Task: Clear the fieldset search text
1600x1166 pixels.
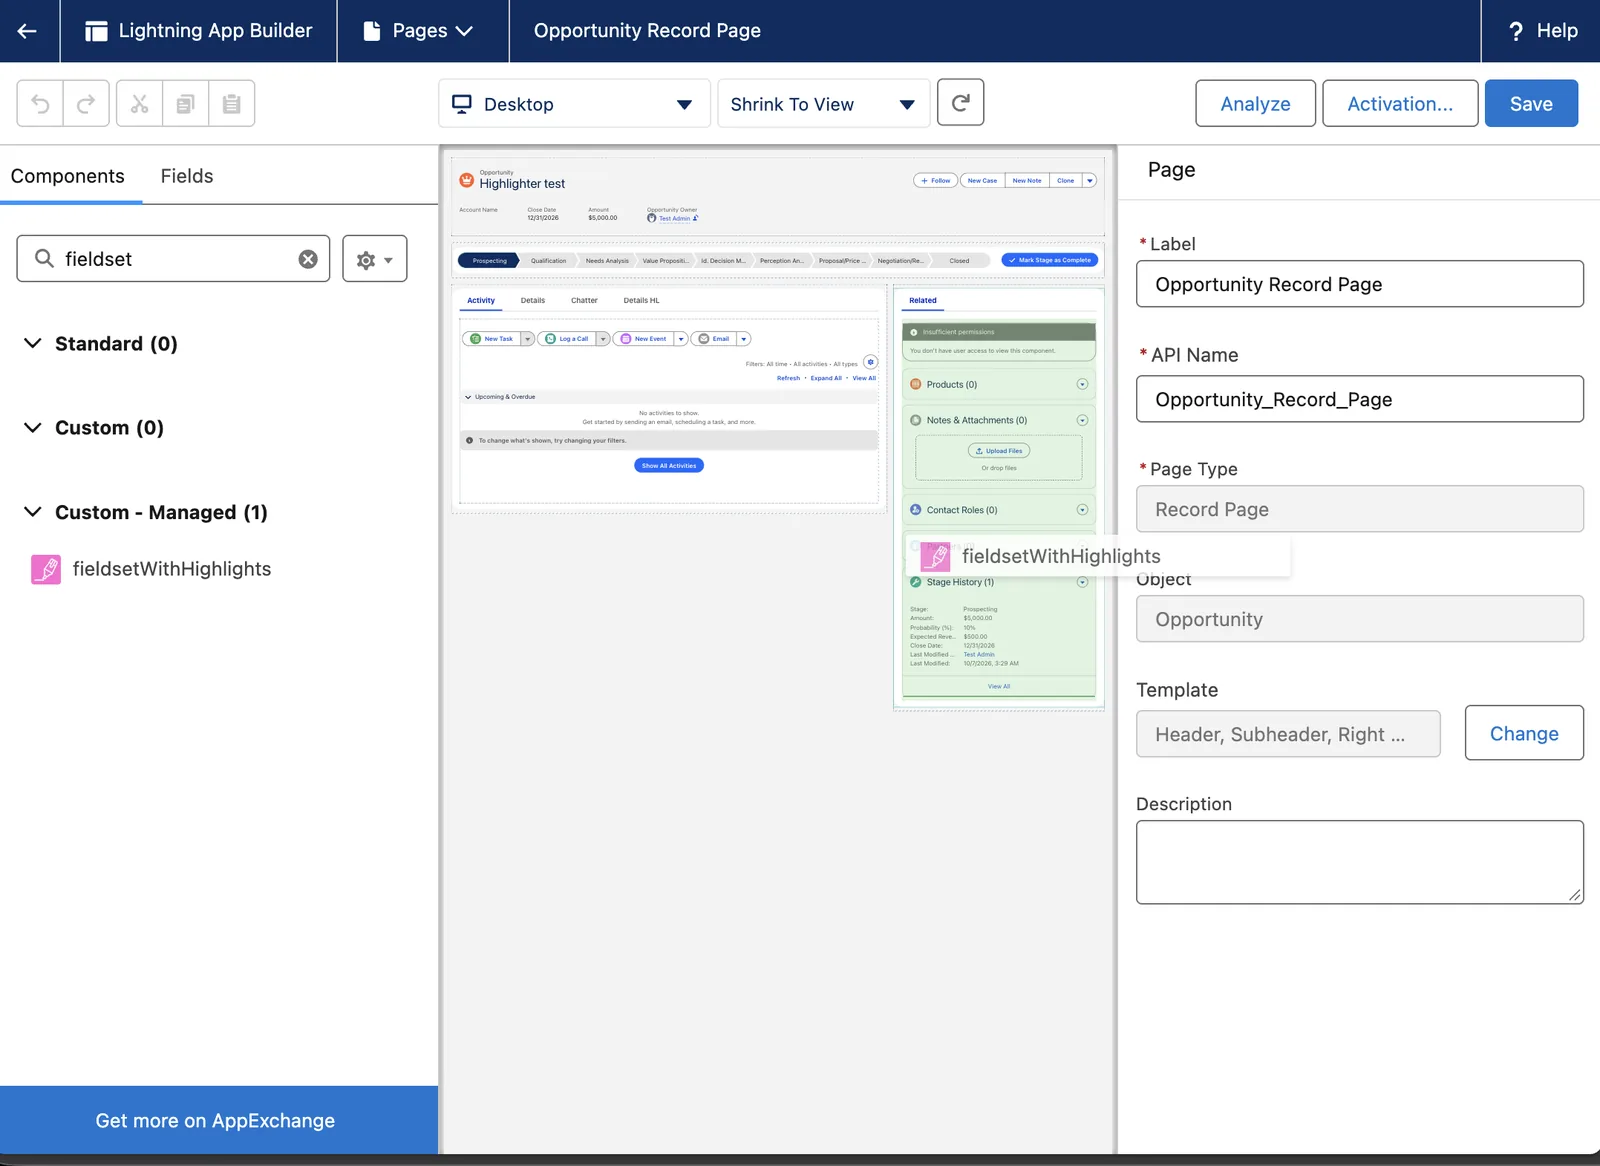Action: [x=308, y=259]
